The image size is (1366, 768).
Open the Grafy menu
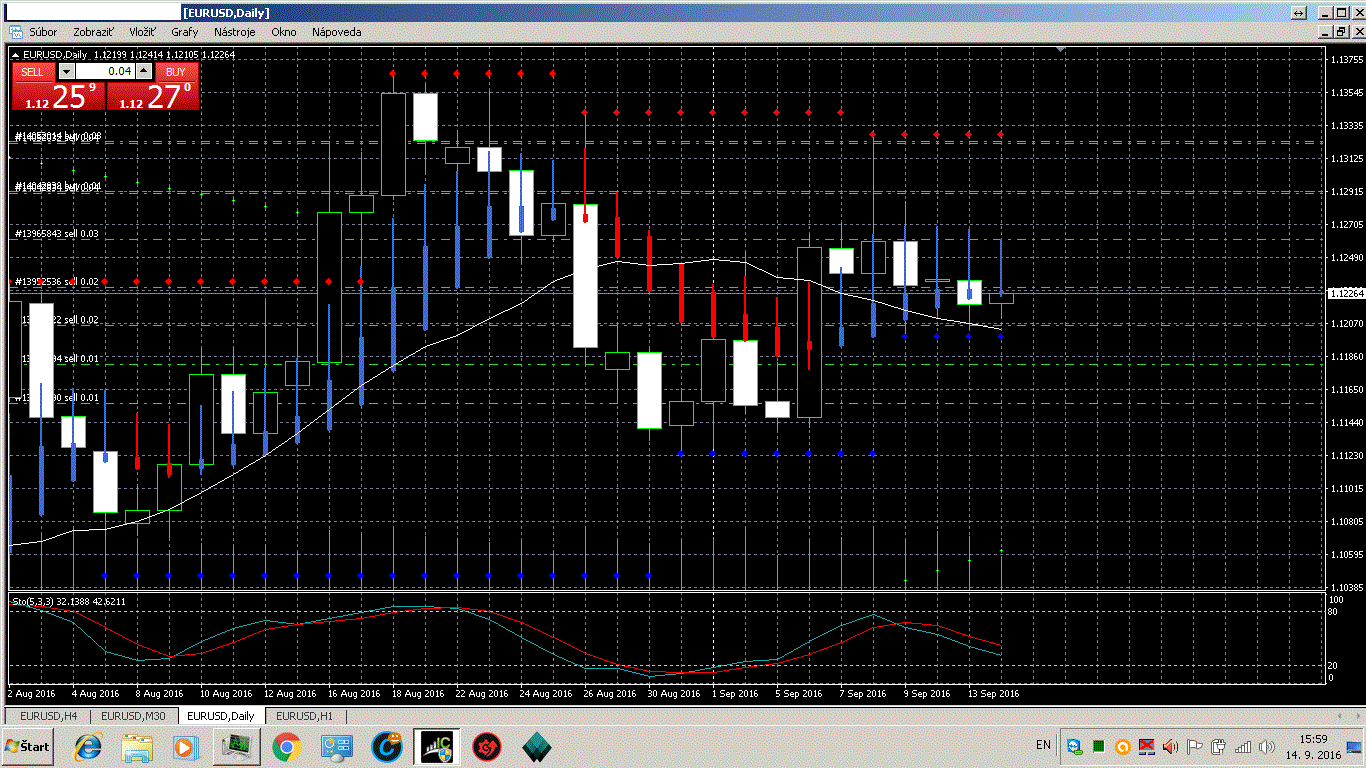(x=184, y=32)
